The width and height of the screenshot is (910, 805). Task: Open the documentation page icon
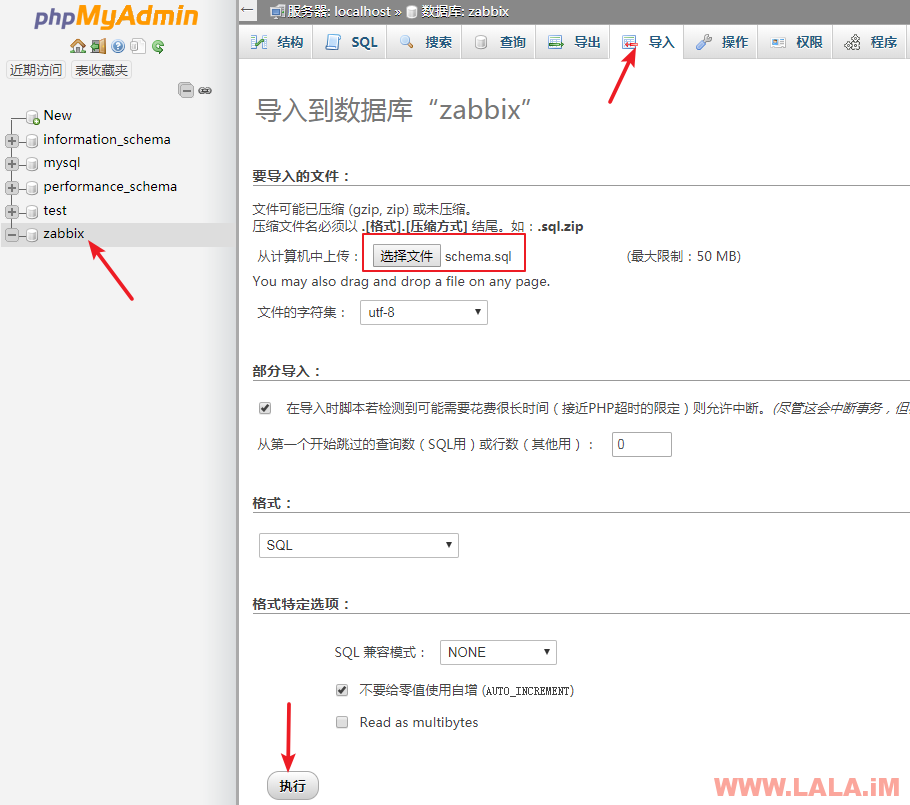137,46
